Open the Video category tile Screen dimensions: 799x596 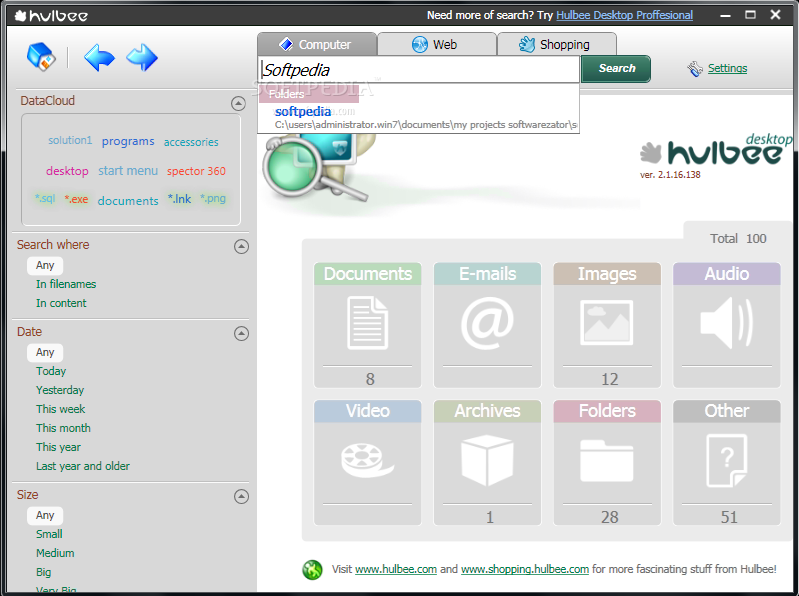(367, 463)
